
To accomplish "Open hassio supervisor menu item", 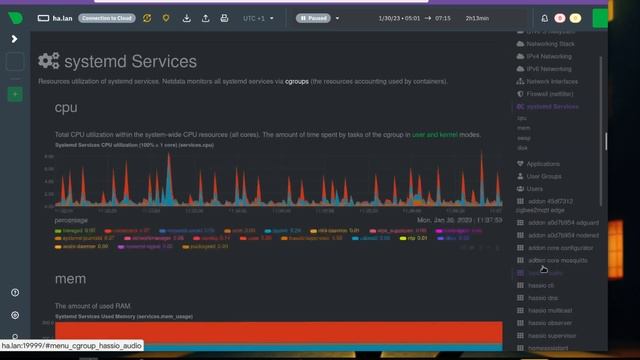I will (x=546, y=336).
